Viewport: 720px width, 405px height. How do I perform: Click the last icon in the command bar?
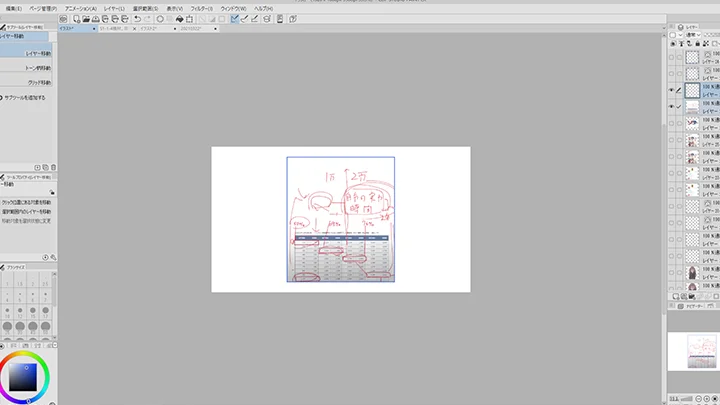pyautogui.click(x=292, y=19)
